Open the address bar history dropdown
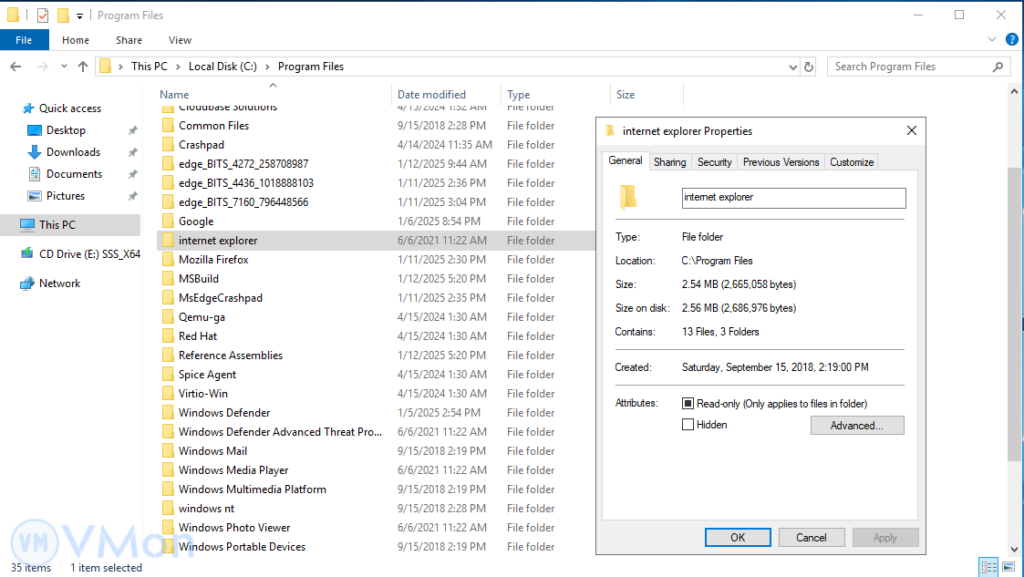Viewport: 1024px width, 577px height. [x=792, y=67]
